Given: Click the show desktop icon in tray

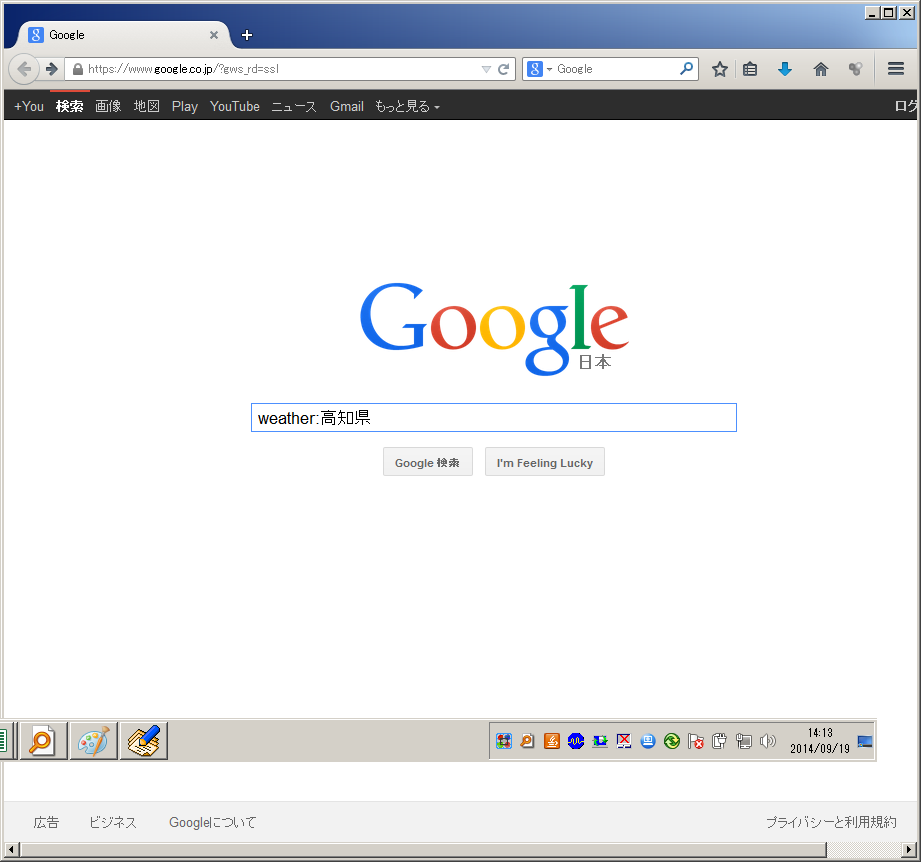Looking at the screenshot, I should pyautogui.click(x=865, y=741).
